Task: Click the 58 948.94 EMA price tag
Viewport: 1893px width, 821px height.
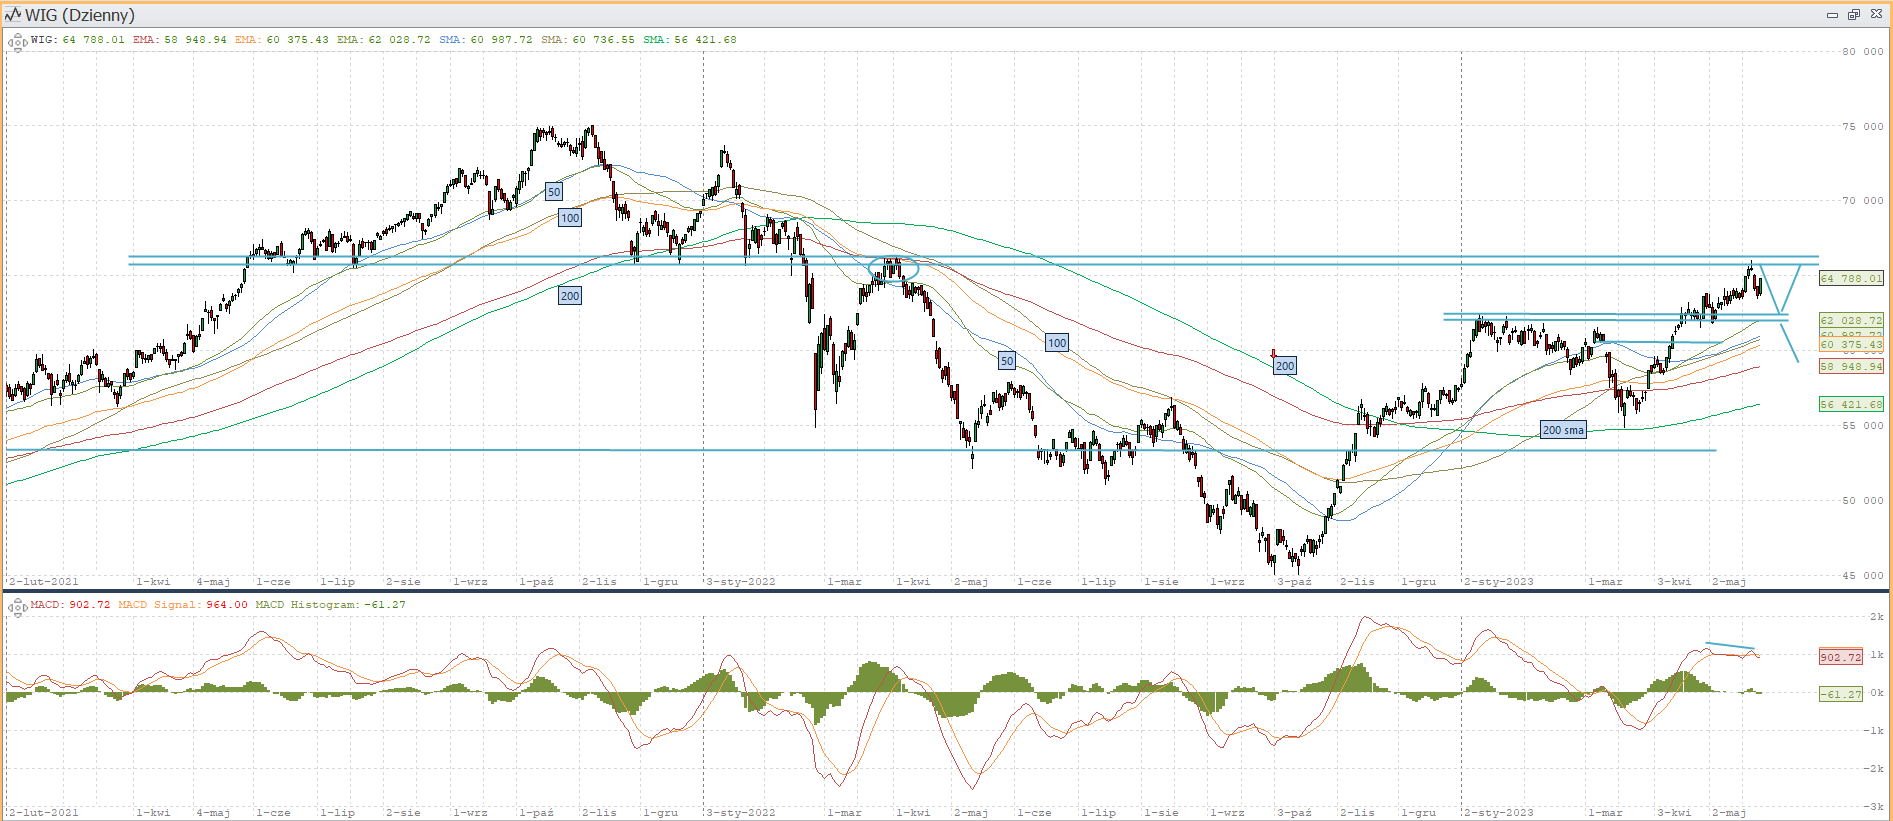Action: [1850, 367]
